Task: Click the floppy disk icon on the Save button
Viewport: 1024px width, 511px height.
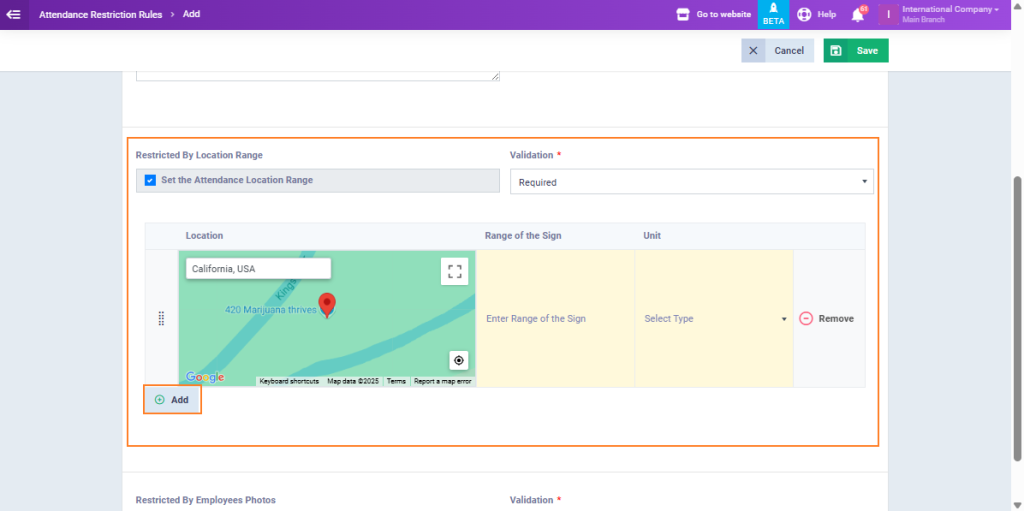Action: [836, 50]
